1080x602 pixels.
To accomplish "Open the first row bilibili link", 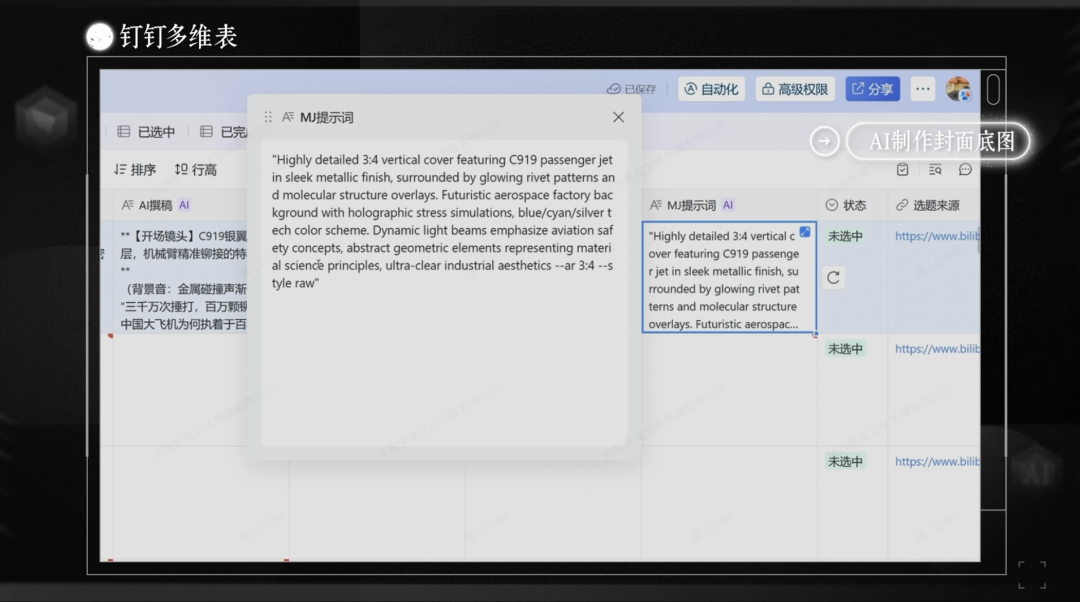I will point(937,236).
